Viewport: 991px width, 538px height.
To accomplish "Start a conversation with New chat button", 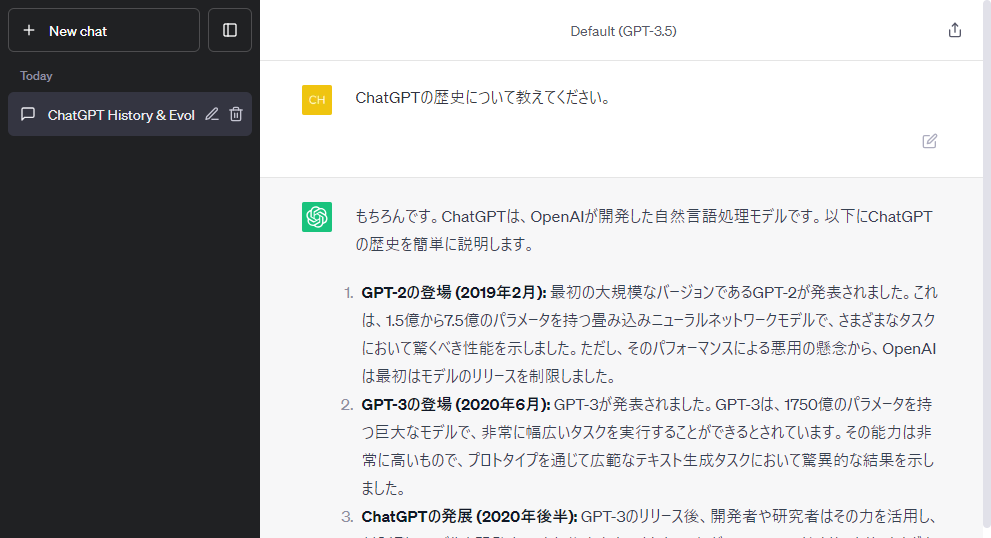I will coord(104,31).
